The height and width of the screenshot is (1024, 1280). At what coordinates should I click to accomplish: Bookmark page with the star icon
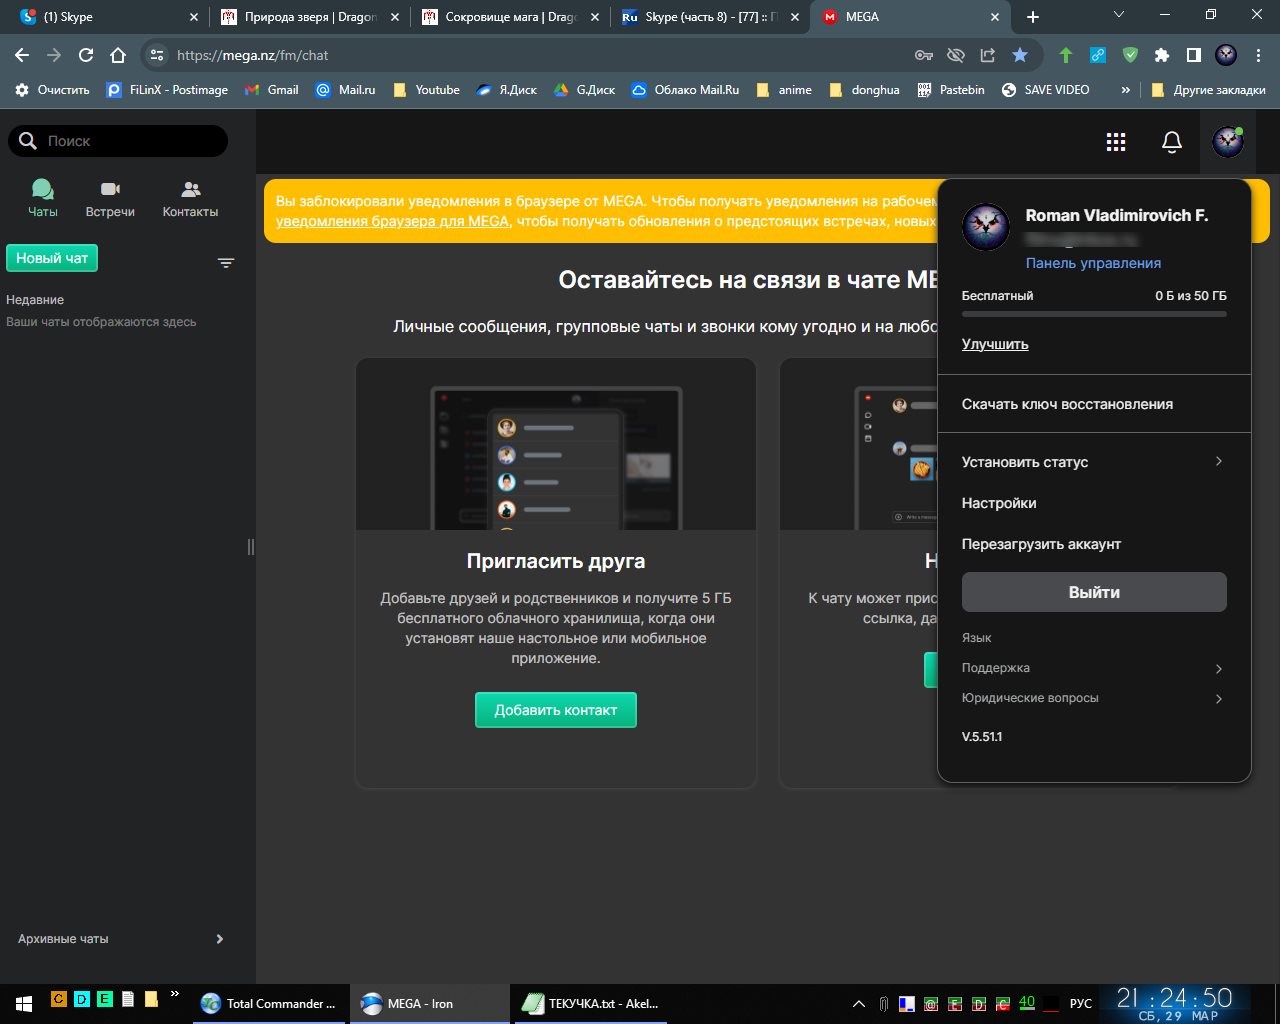(x=1019, y=55)
